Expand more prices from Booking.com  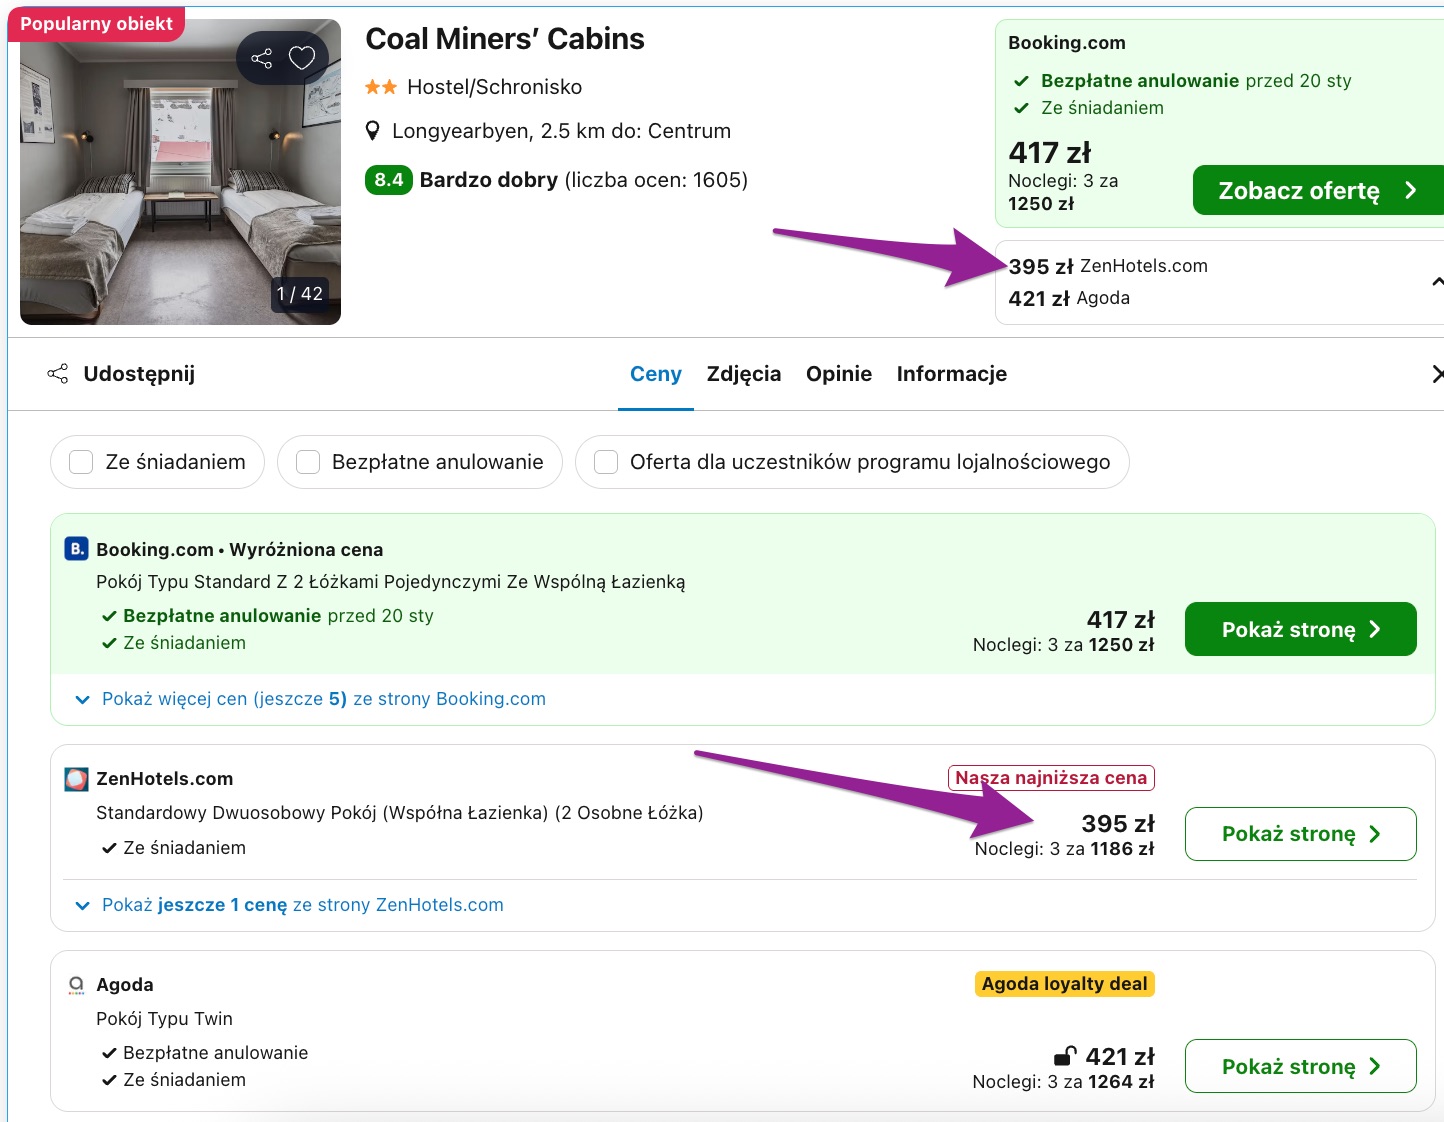point(323,699)
